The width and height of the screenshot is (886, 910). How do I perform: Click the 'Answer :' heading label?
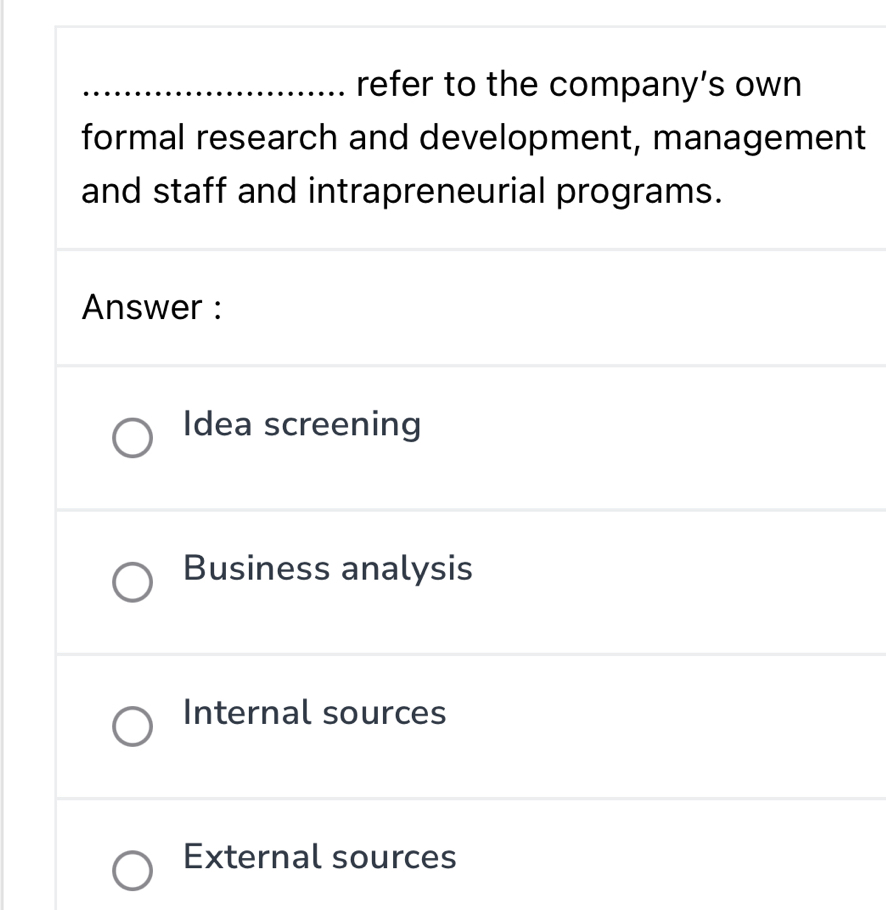point(152,307)
